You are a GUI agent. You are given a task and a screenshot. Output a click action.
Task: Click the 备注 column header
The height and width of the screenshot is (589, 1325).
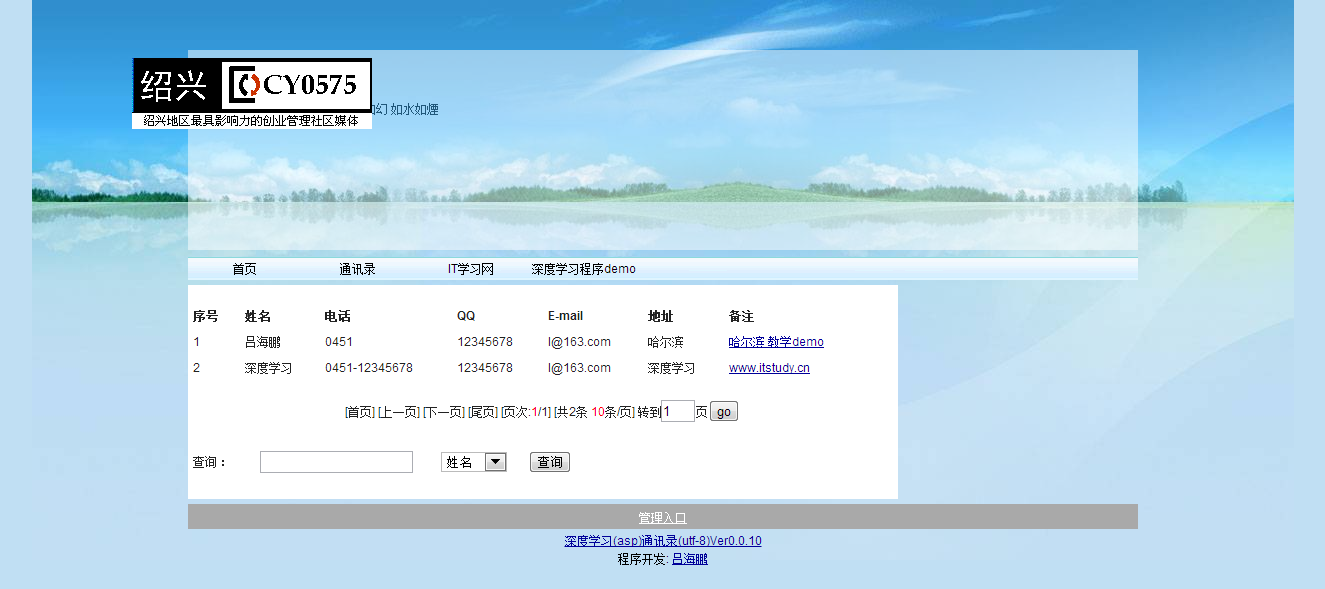pyautogui.click(x=742, y=316)
